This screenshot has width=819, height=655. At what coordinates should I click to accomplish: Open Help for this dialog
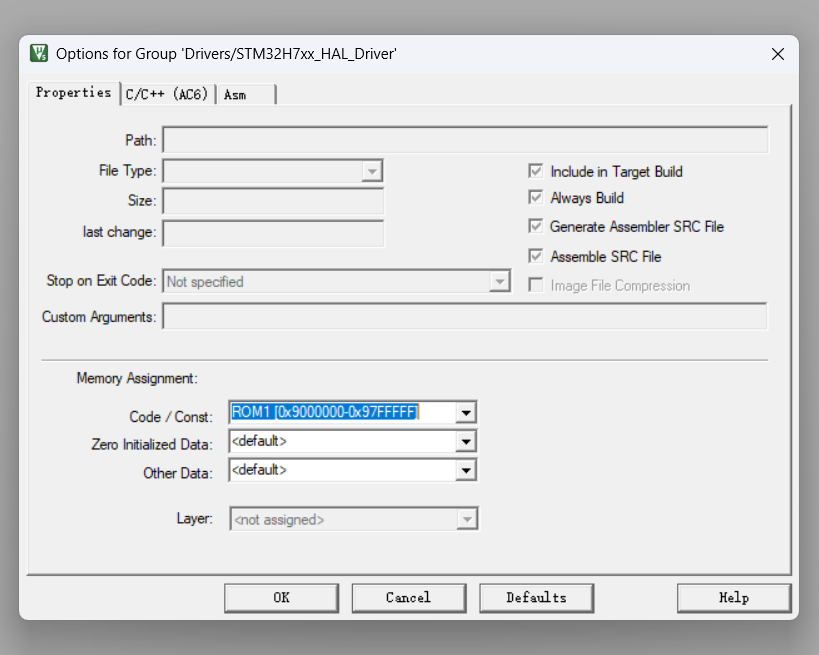point(734,598)
